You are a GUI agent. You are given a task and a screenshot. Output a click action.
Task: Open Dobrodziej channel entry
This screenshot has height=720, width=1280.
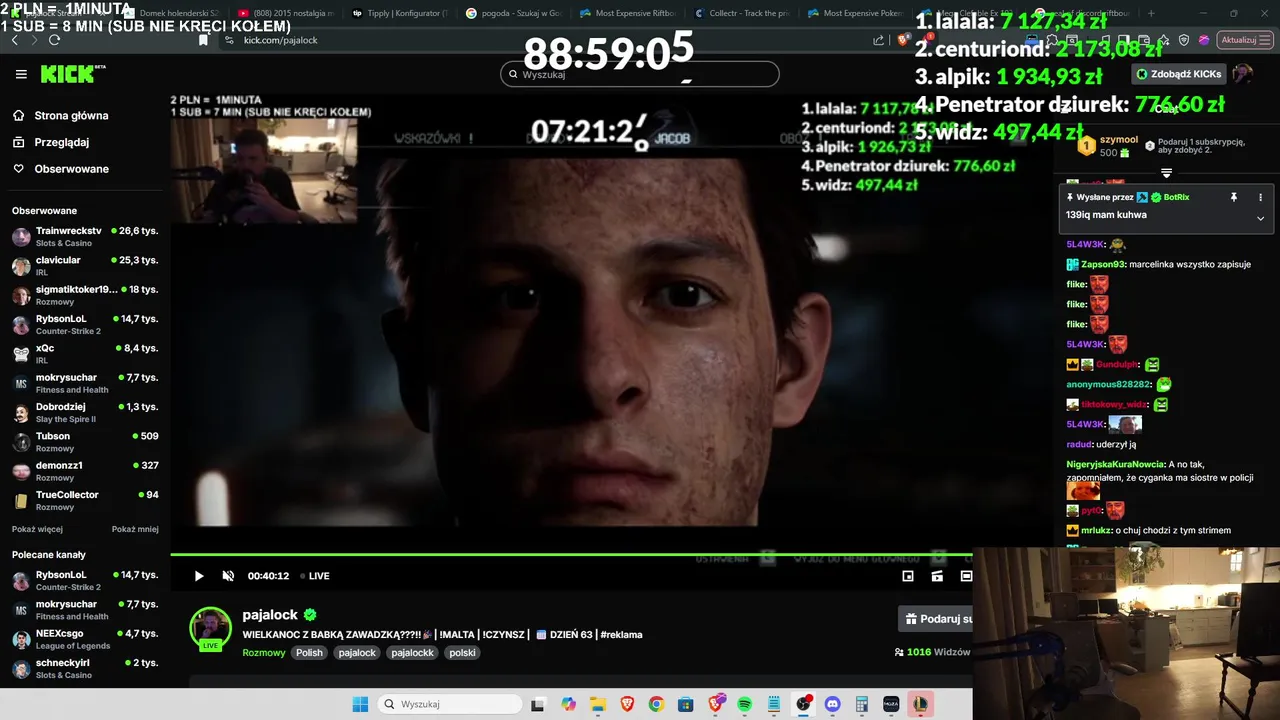tap(85, 412)
